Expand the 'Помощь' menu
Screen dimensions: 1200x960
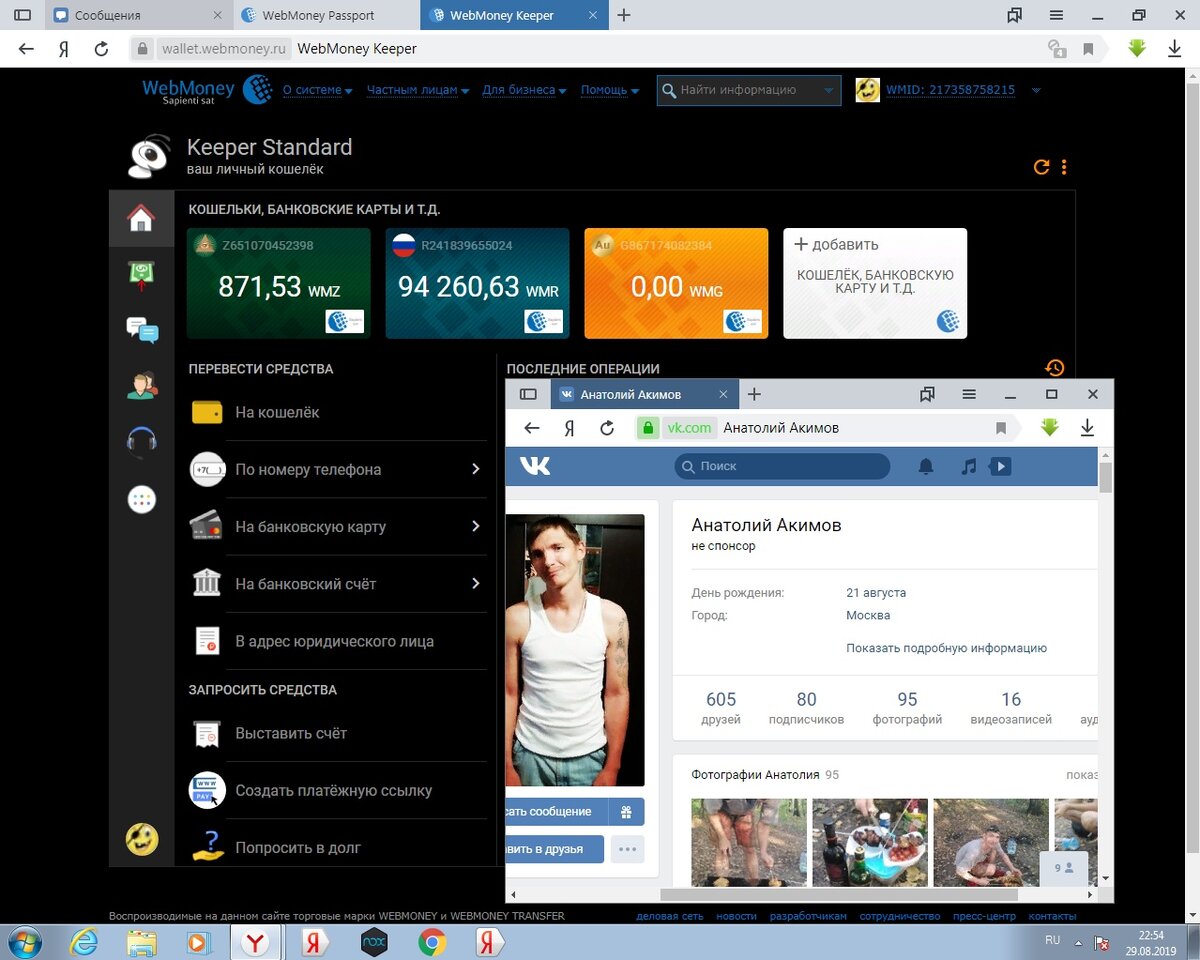610,90
